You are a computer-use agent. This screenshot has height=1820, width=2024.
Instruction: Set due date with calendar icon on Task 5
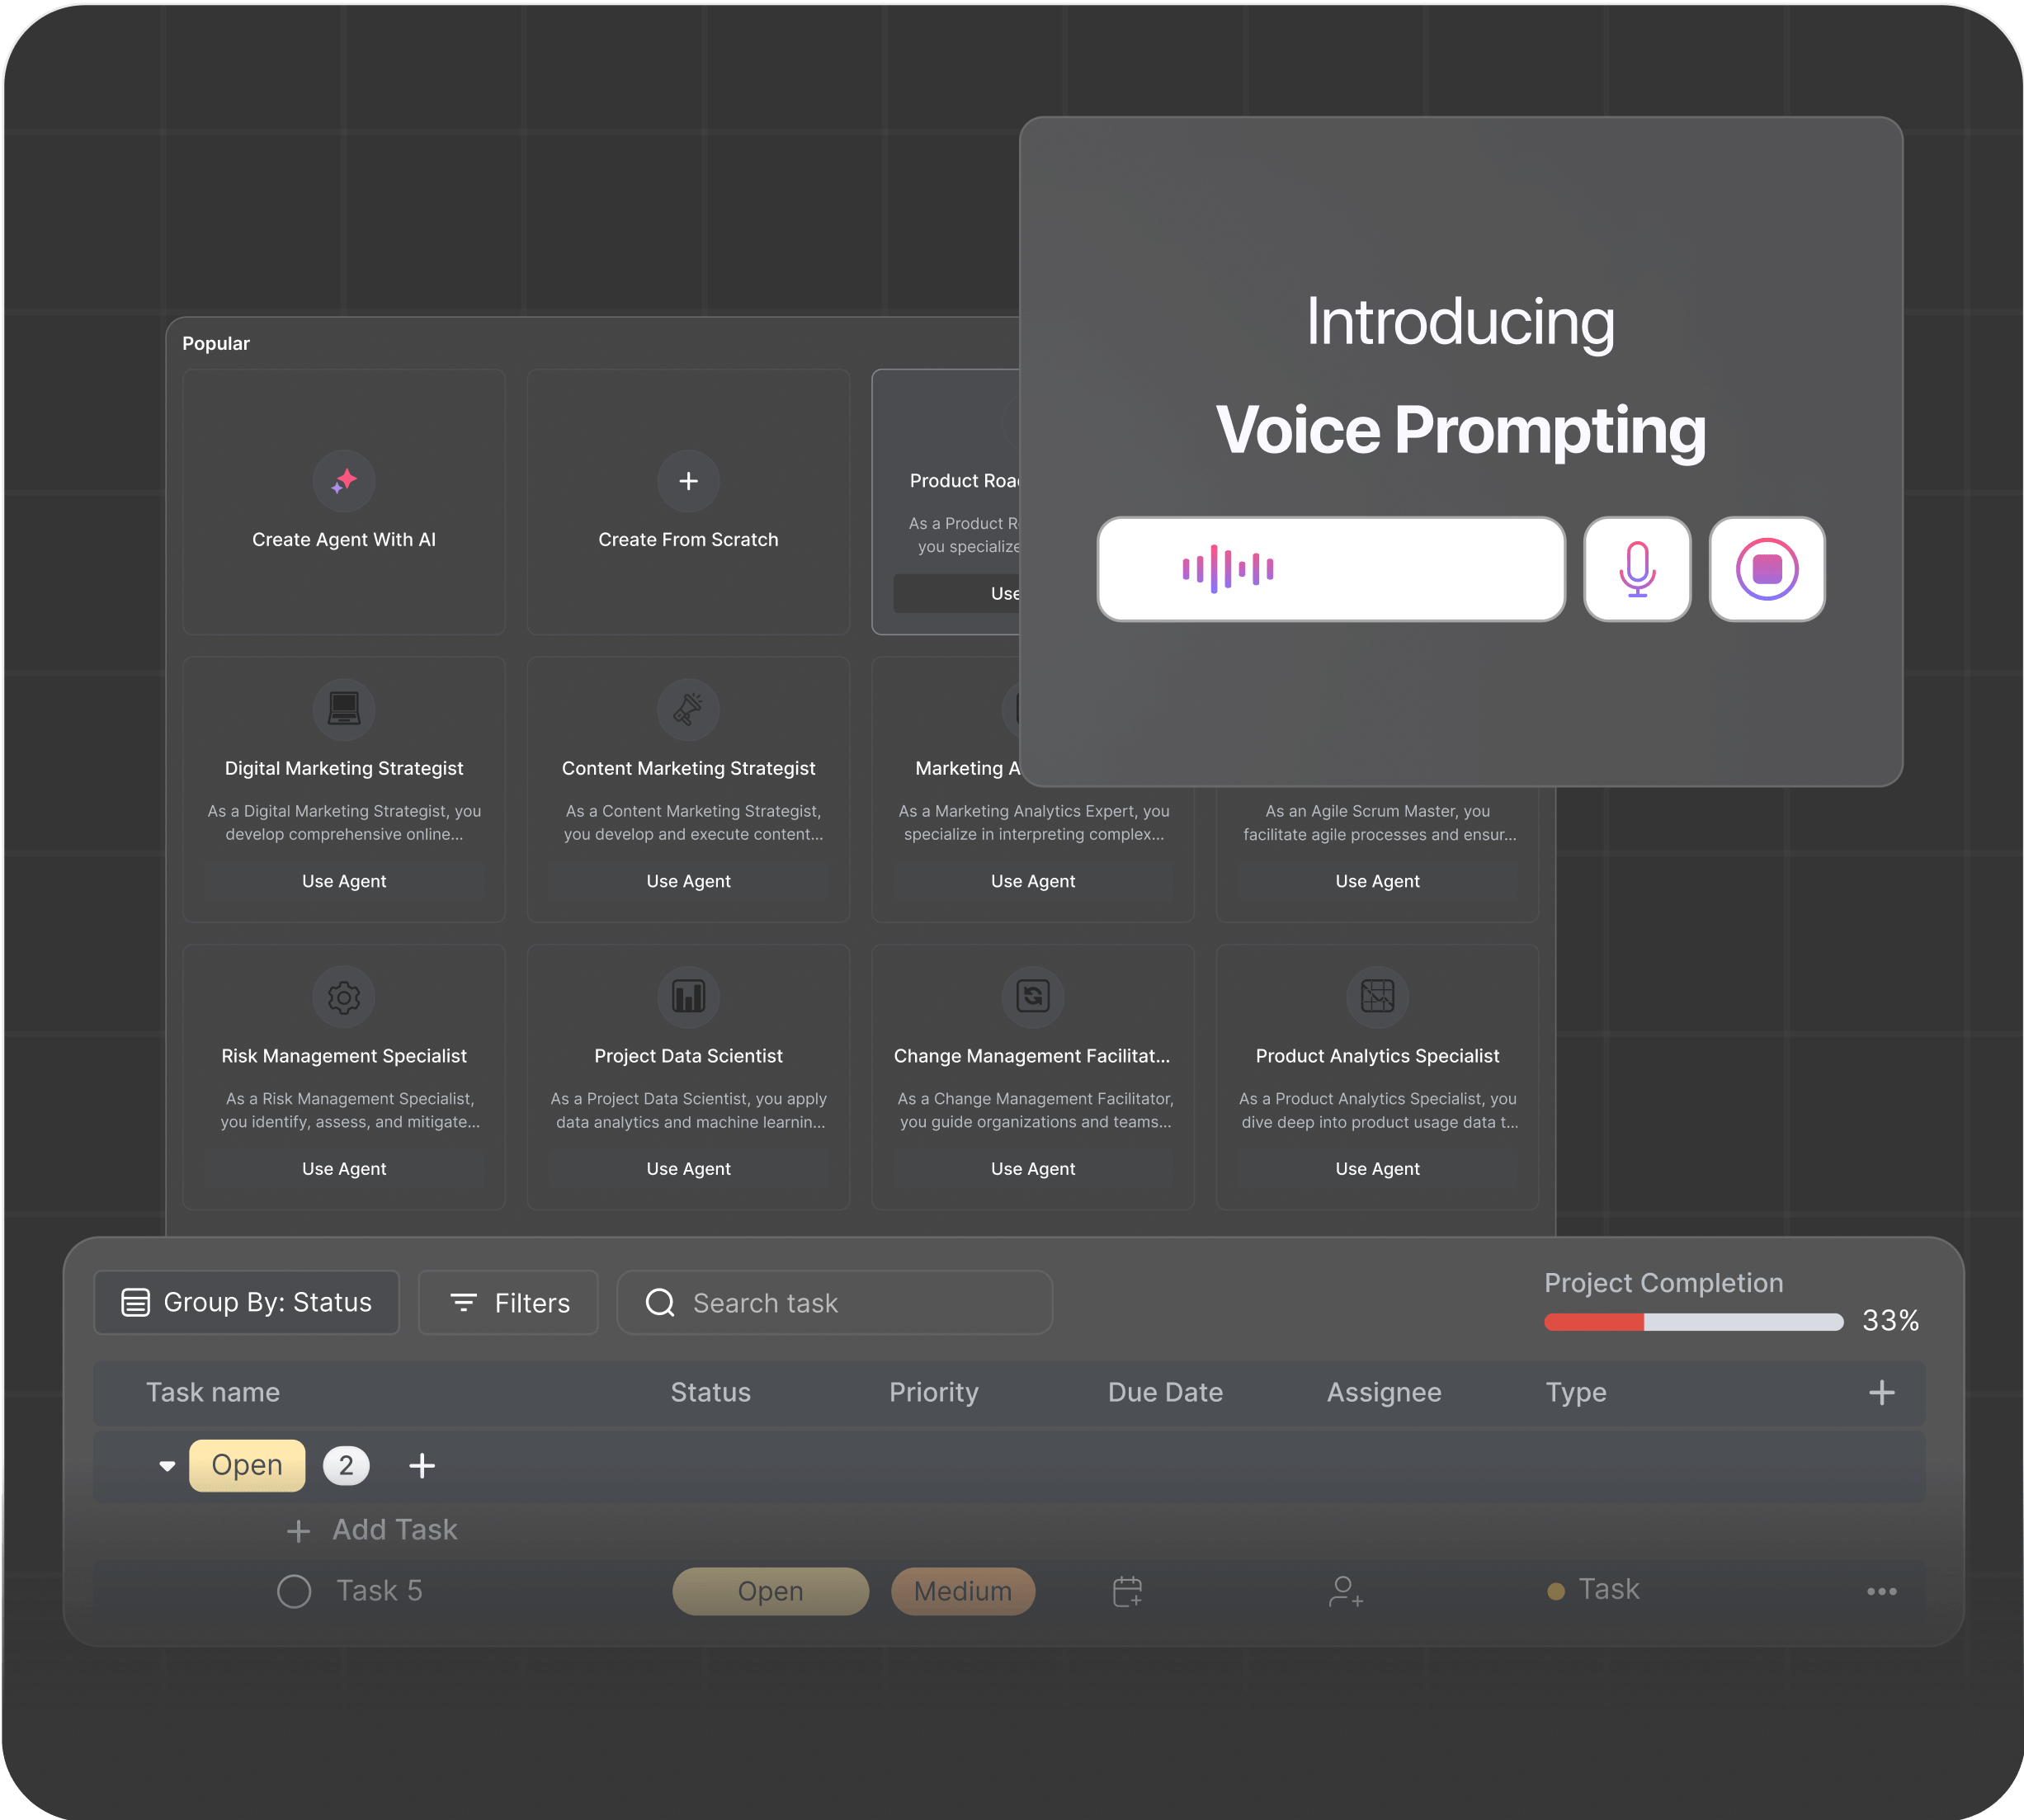point(1127,1591)
